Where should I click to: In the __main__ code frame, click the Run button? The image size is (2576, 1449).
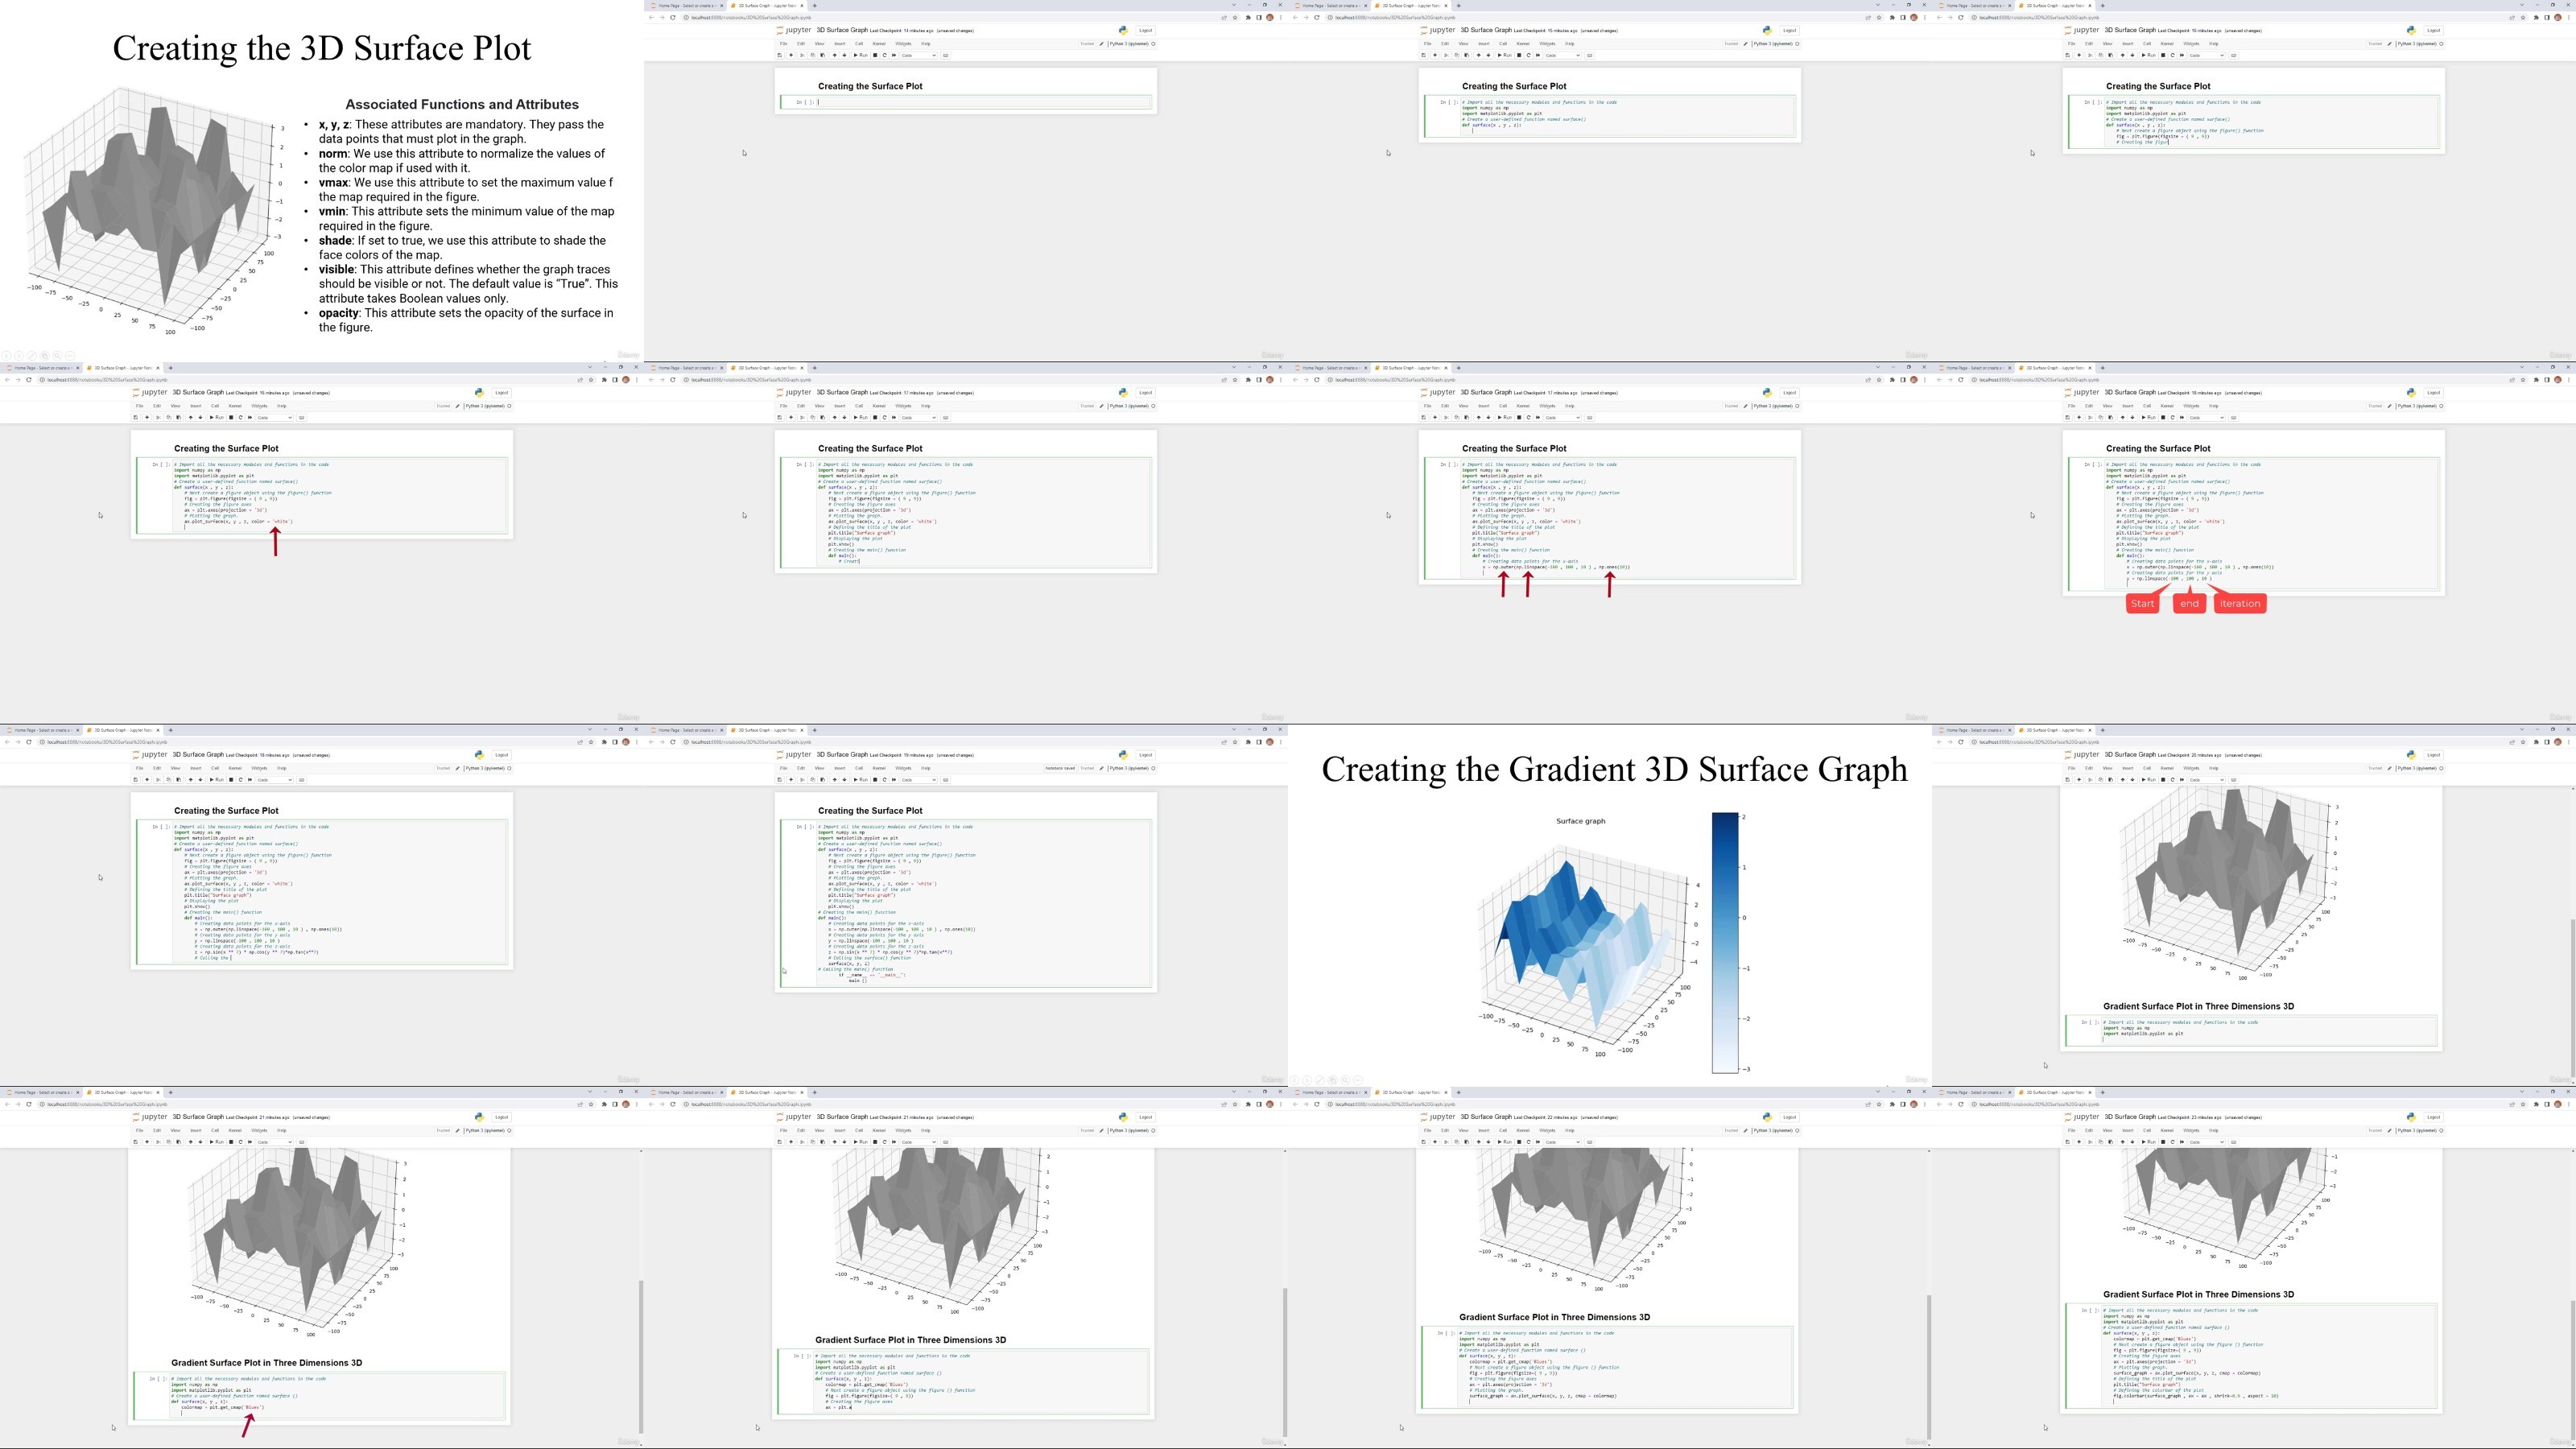pyautogui.click(x=861, y=780)
